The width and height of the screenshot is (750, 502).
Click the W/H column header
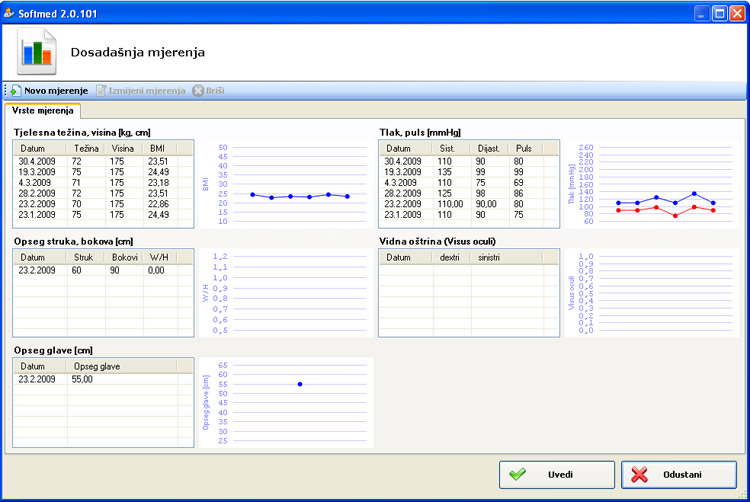[158, 257]
